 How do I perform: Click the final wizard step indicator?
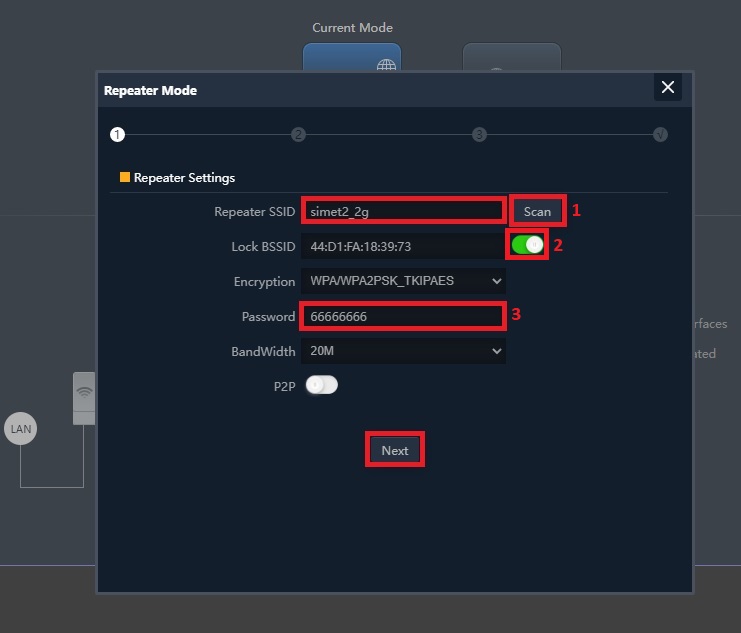[660, 134]
